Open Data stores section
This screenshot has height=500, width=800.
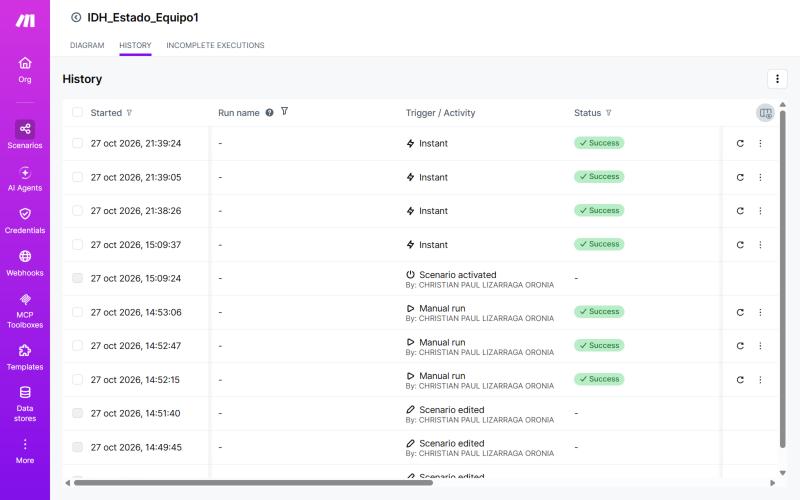pyautogui.click(x=24, y=404)
